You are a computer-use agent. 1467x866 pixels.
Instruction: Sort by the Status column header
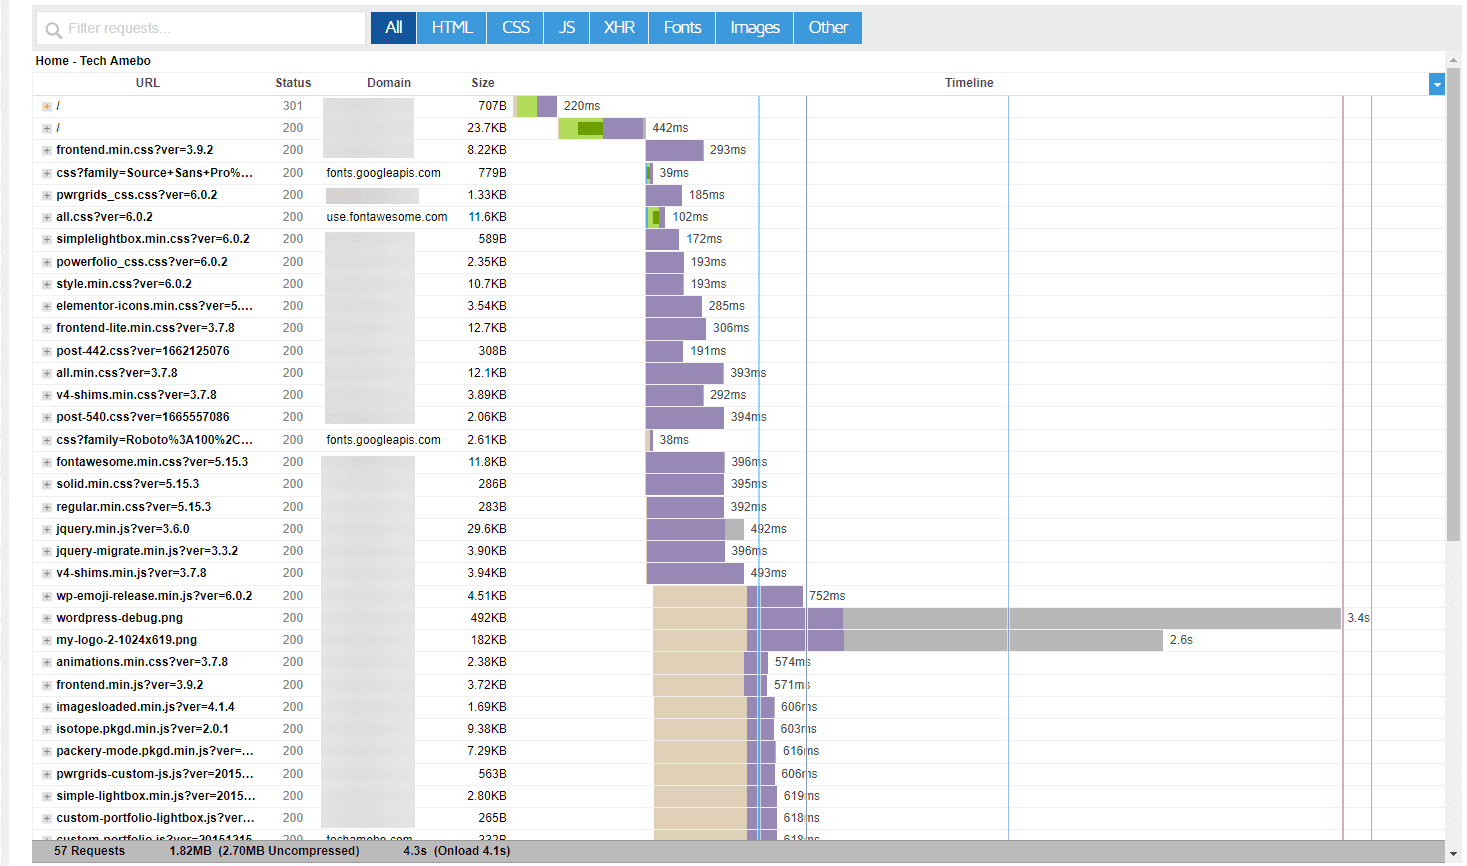(x=293, y=83)
